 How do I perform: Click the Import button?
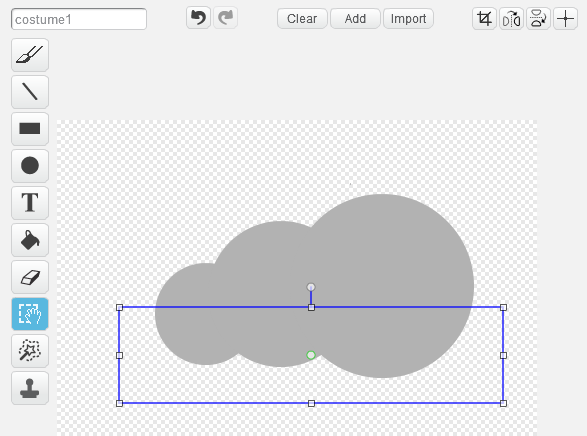(408, 18)
